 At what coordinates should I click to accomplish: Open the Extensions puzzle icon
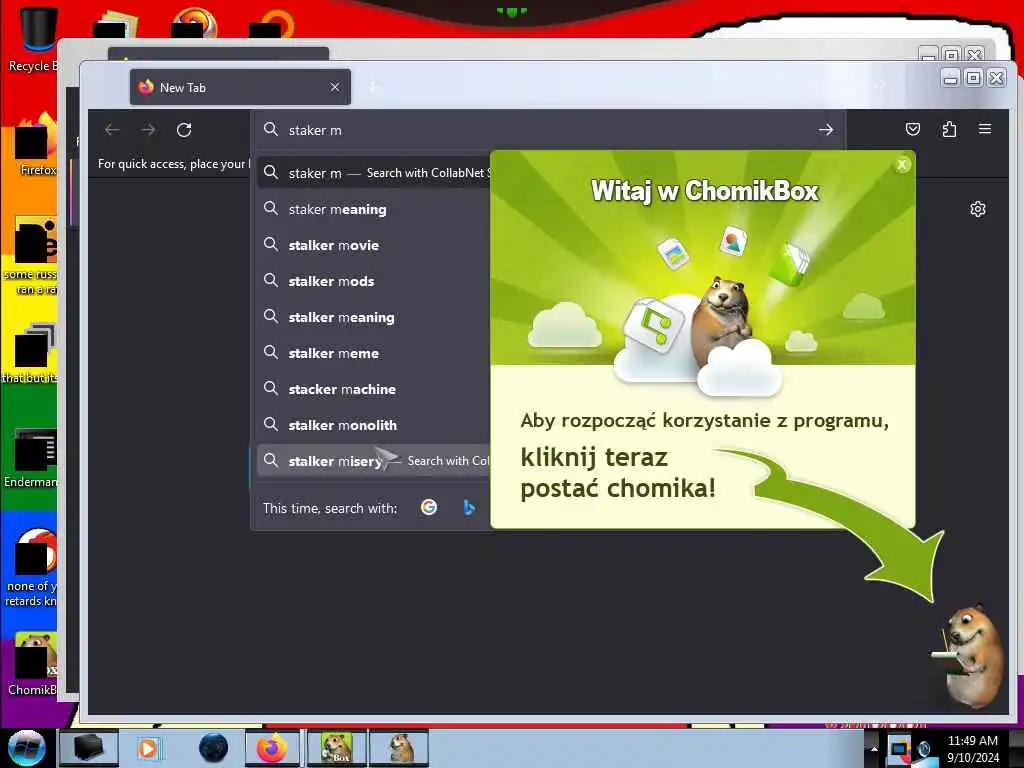coord(949,129)
